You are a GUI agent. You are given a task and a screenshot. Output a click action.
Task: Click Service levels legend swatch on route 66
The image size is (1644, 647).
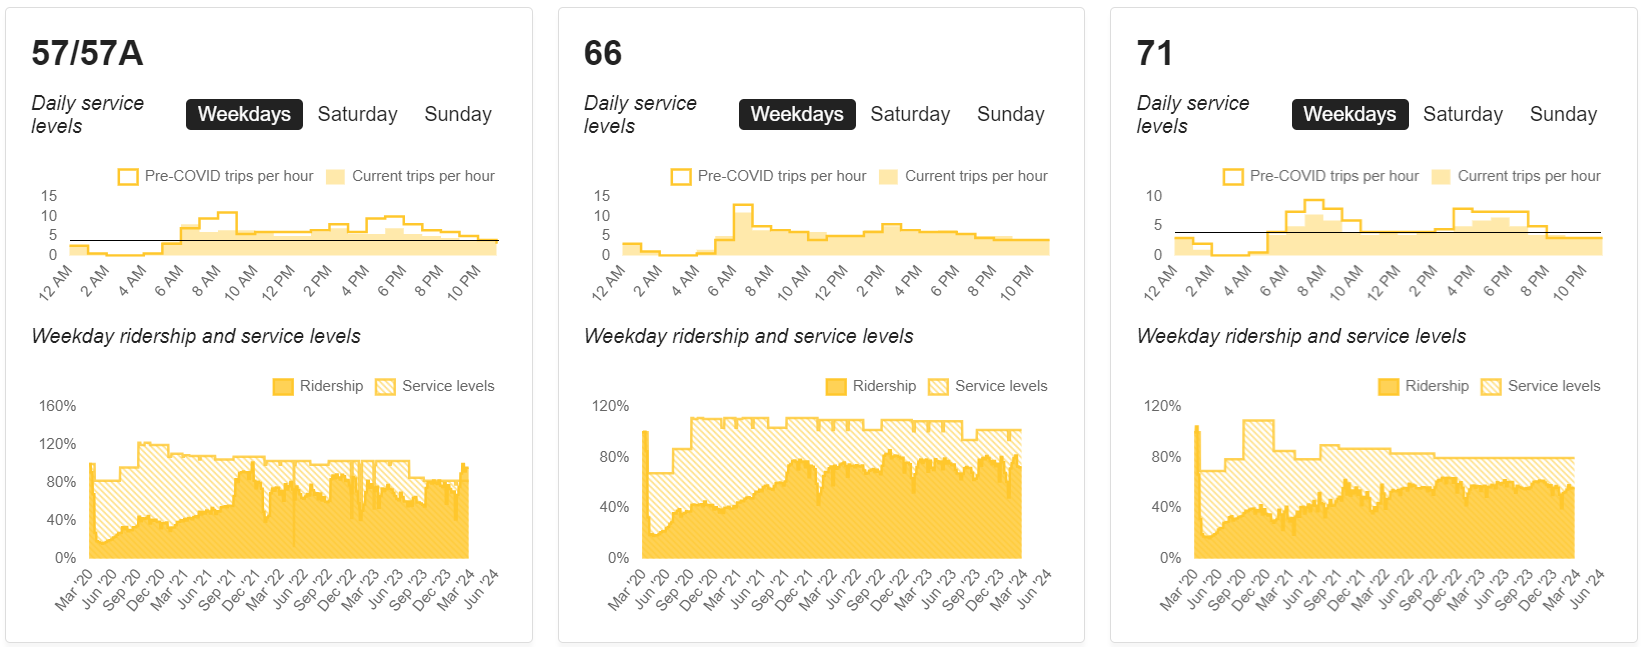point(938,387)
